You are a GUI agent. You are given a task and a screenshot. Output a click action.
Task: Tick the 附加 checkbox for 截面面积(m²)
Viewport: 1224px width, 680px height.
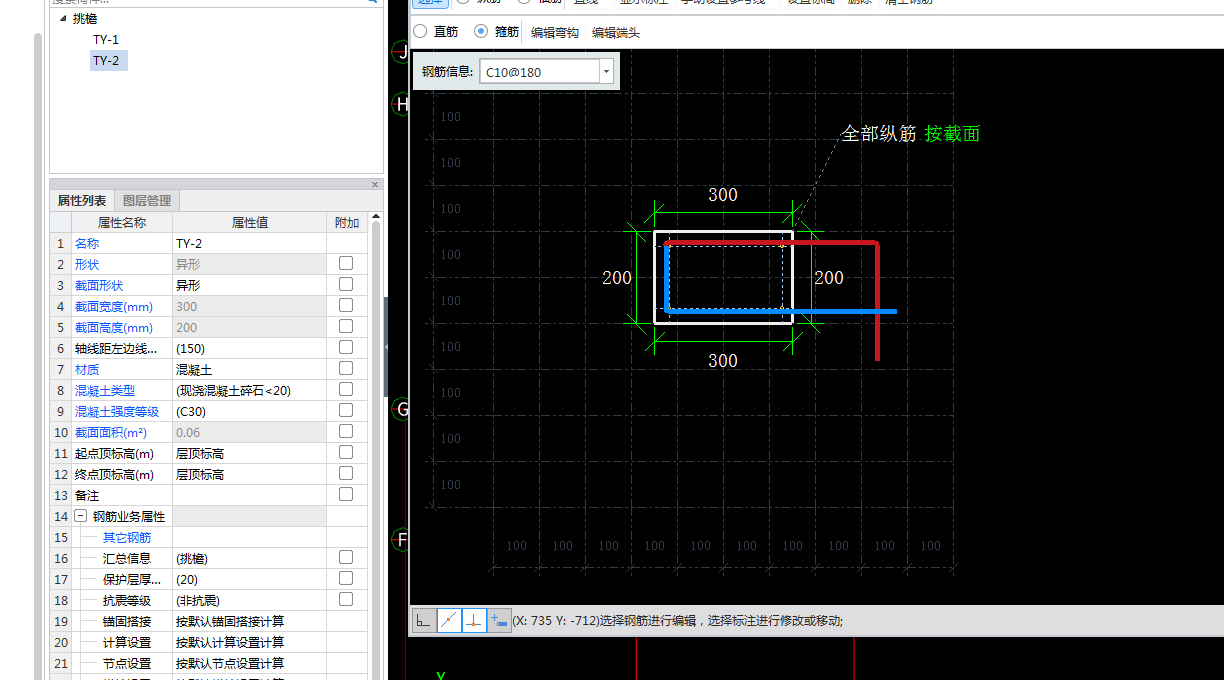click(x=346, y=431)
